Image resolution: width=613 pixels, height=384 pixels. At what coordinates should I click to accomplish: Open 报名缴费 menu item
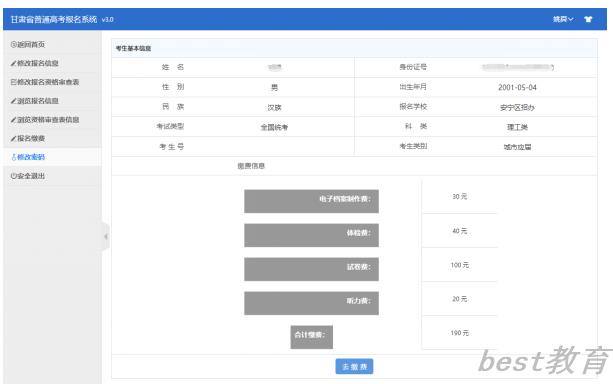pyautogui.click(x=28, y=138)
